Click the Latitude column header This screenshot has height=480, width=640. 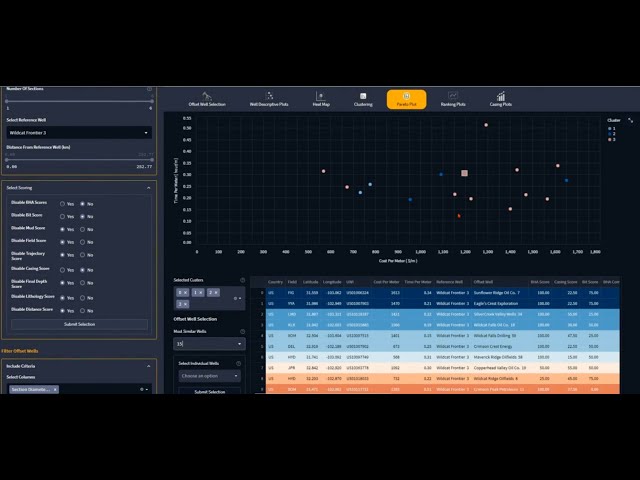(x=310, y=282)
